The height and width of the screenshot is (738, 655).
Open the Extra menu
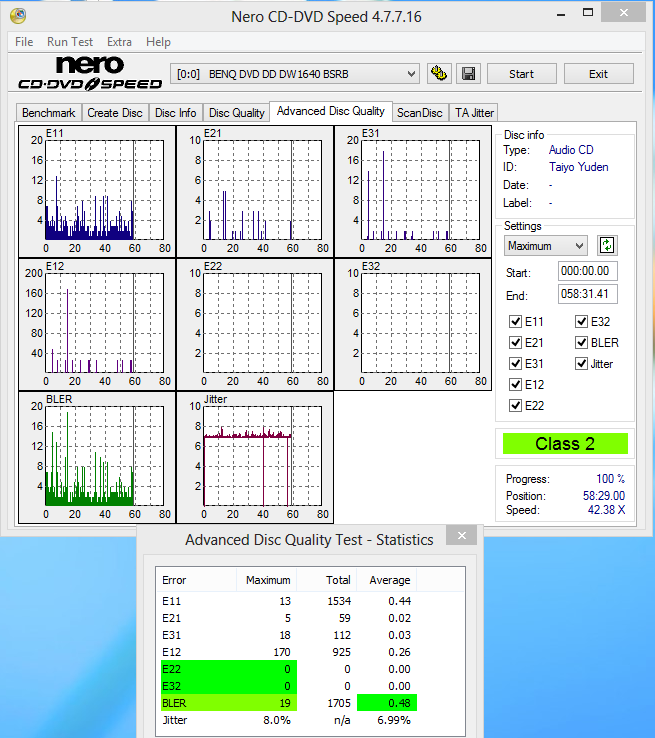(119, 42)
